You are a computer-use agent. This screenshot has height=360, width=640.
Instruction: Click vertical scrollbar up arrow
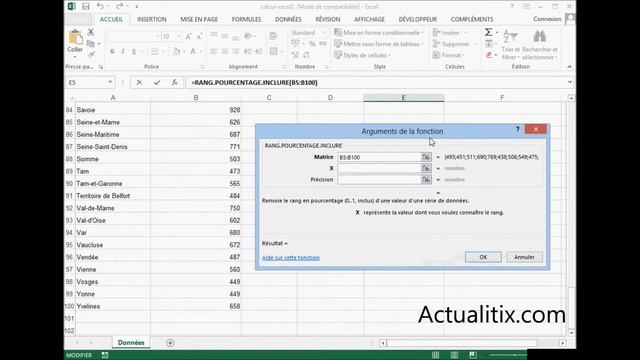click(571, 98)
